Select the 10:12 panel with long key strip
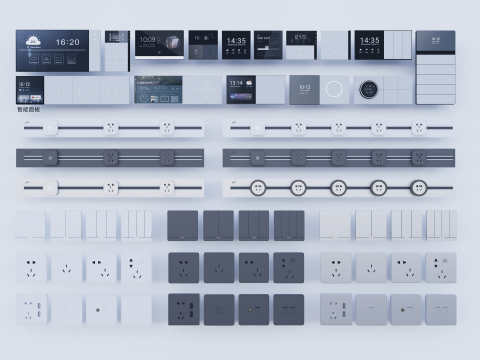This screenshot has width=480, height=360. coord(72,90)
